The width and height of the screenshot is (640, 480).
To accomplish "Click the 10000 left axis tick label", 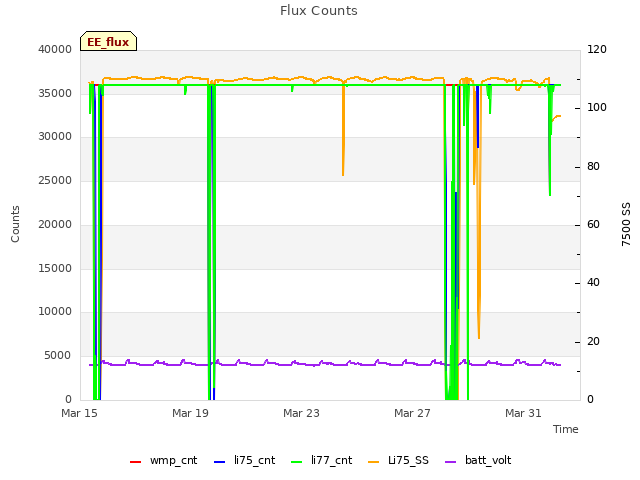I will click(55, 311).
